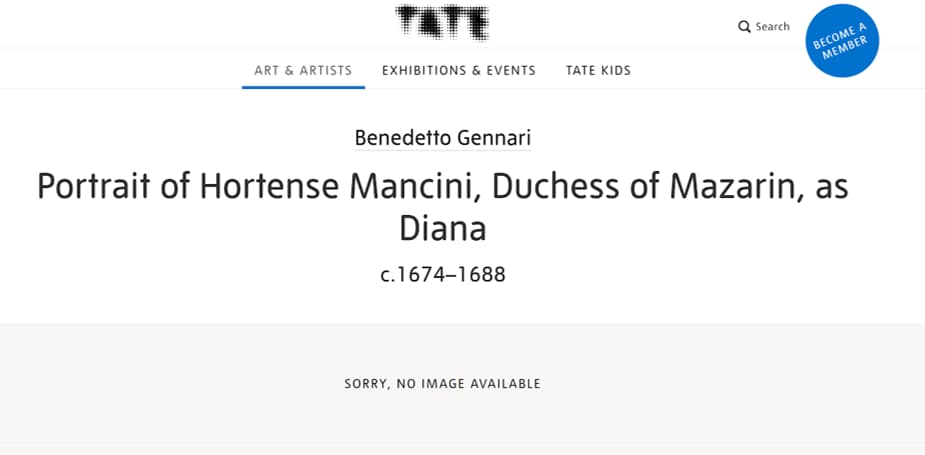
Task: Go to the Tate Kids tab
Action: tap(598, 70)
